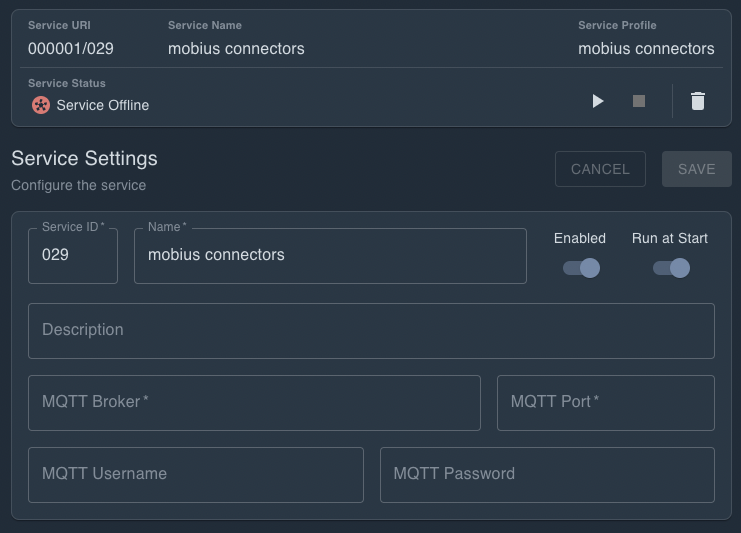Click the Service ID field containing 029
Image resolution: width=741 pixels, height=533 pixels.
coord(73,256)
